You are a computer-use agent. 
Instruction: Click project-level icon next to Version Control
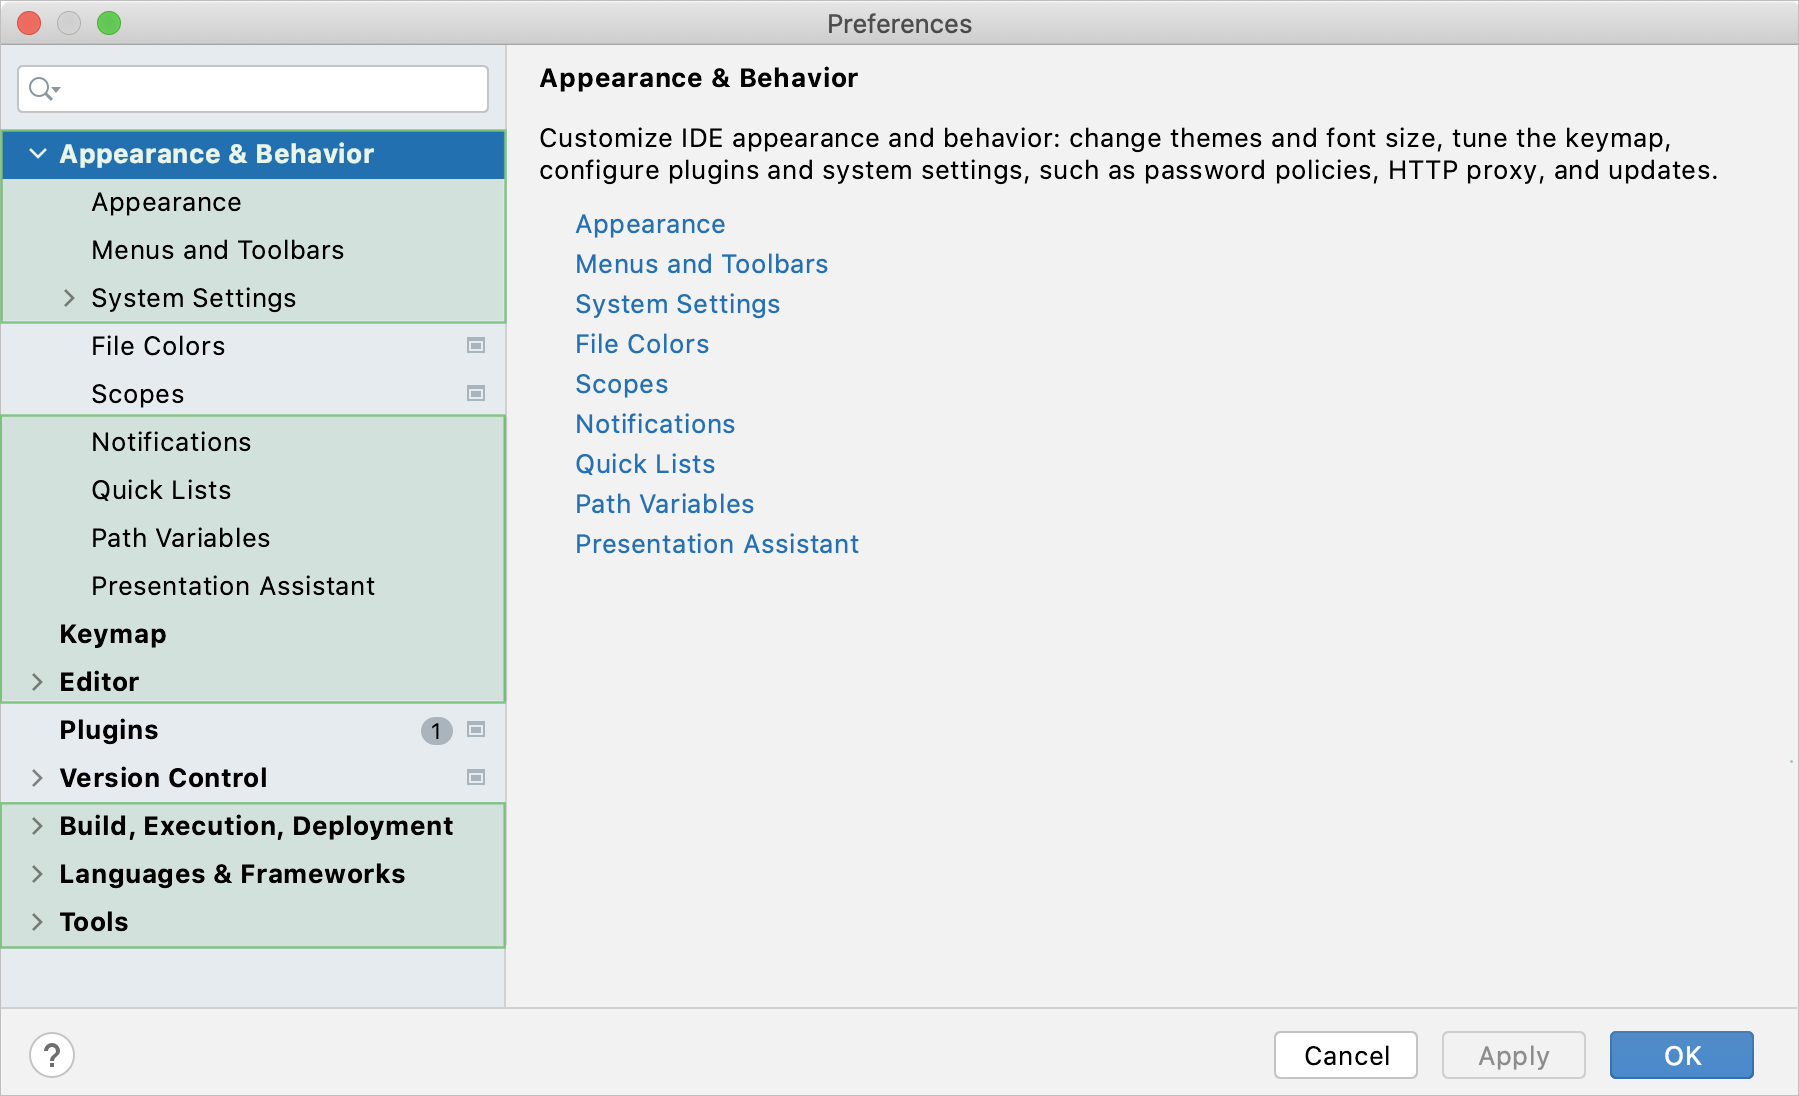tap(476, 778)
